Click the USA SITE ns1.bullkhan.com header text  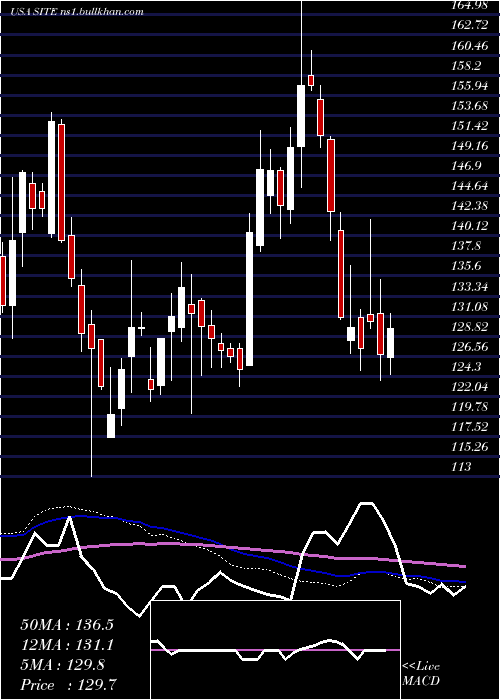coord(78,12)
